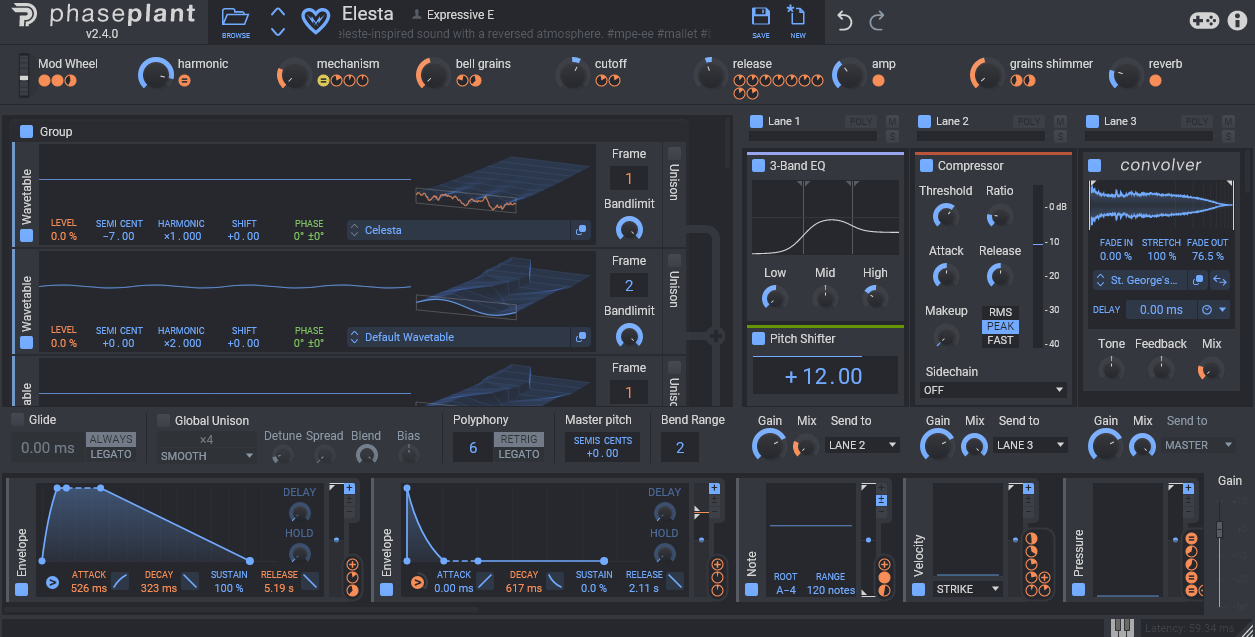Redo the last change

[877, 21]
